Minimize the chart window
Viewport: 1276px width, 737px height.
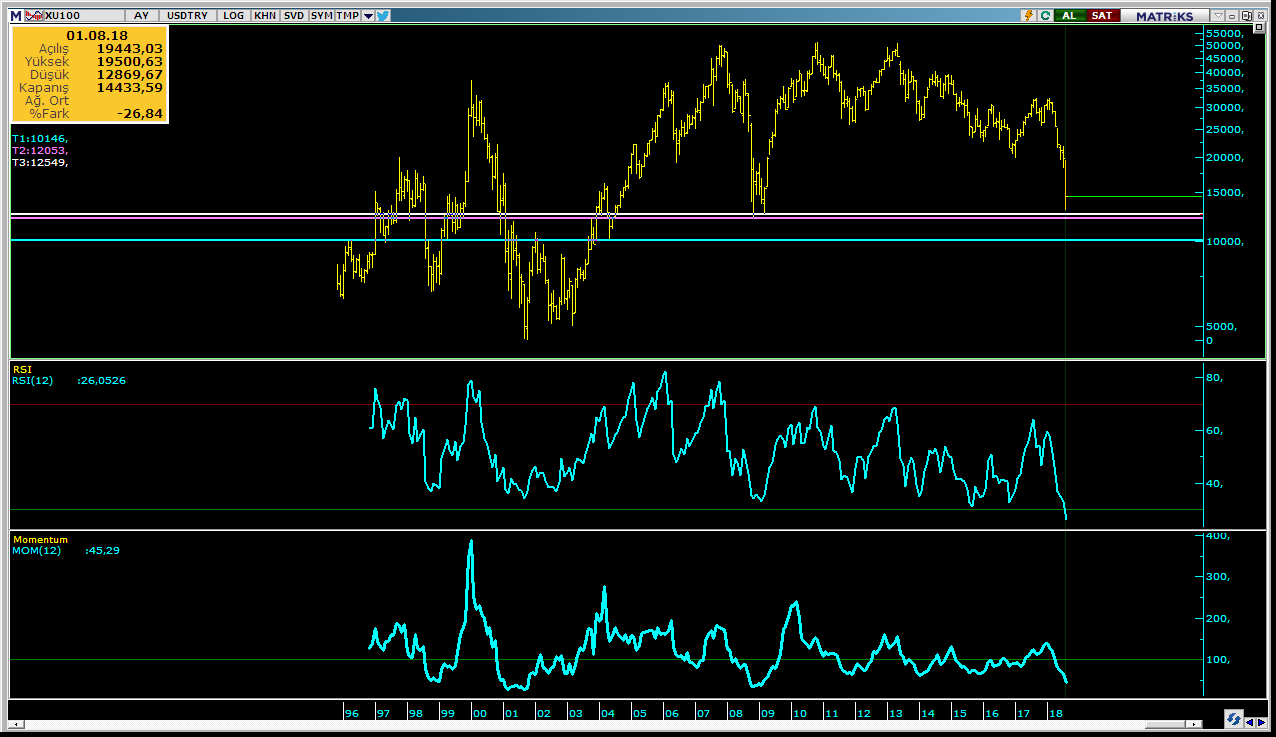tap(1232, 15)
